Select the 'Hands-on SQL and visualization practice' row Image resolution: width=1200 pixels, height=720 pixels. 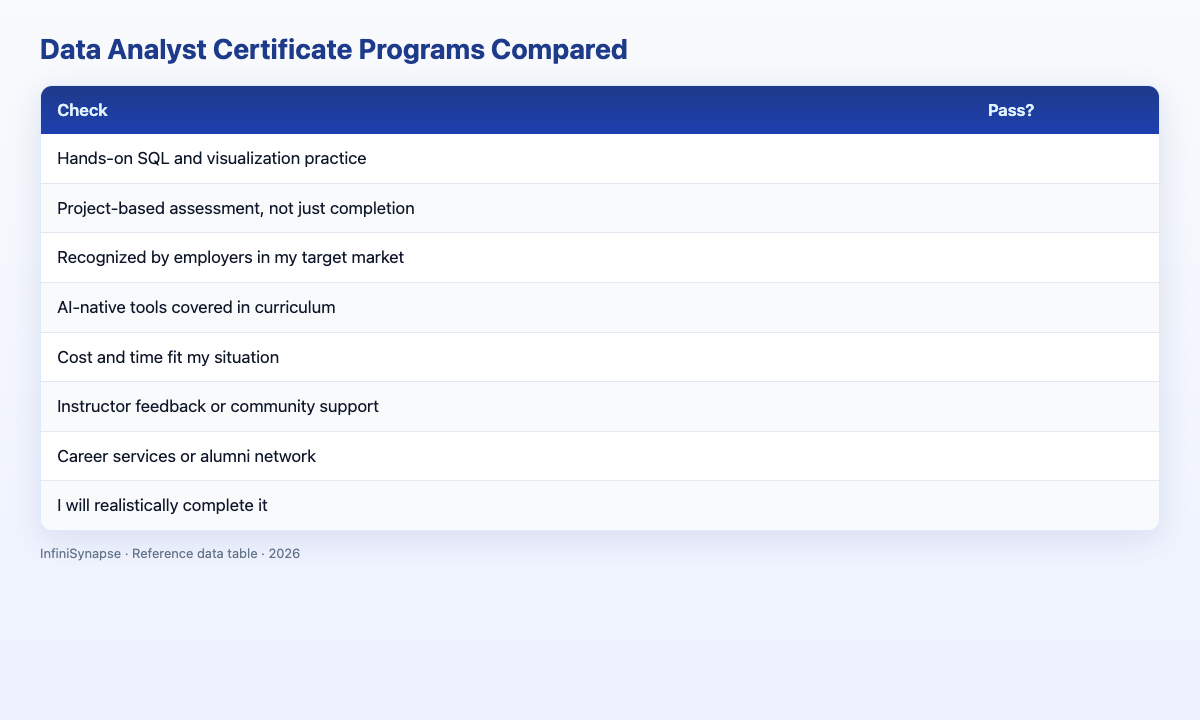(600, 159)
